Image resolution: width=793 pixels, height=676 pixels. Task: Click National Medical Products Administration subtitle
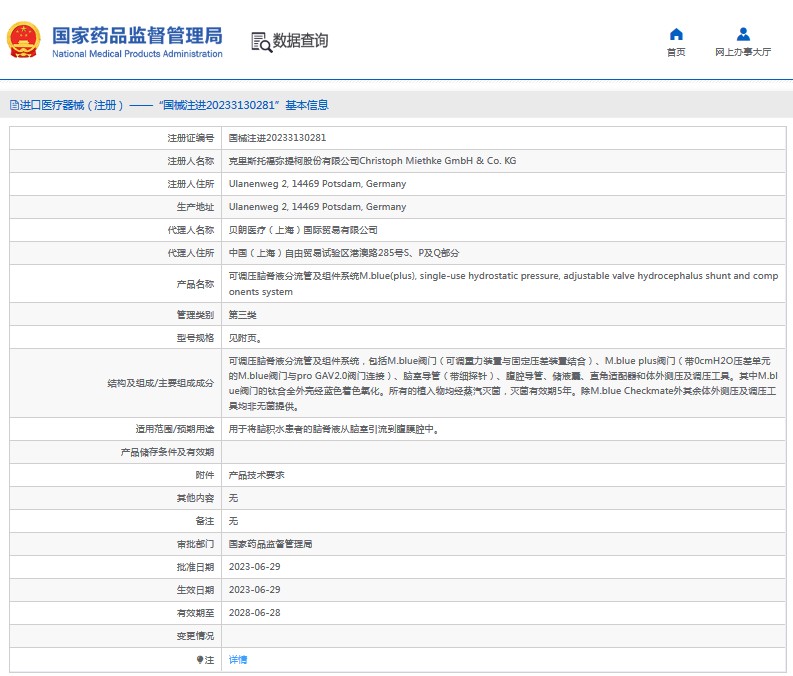point(137,54)
